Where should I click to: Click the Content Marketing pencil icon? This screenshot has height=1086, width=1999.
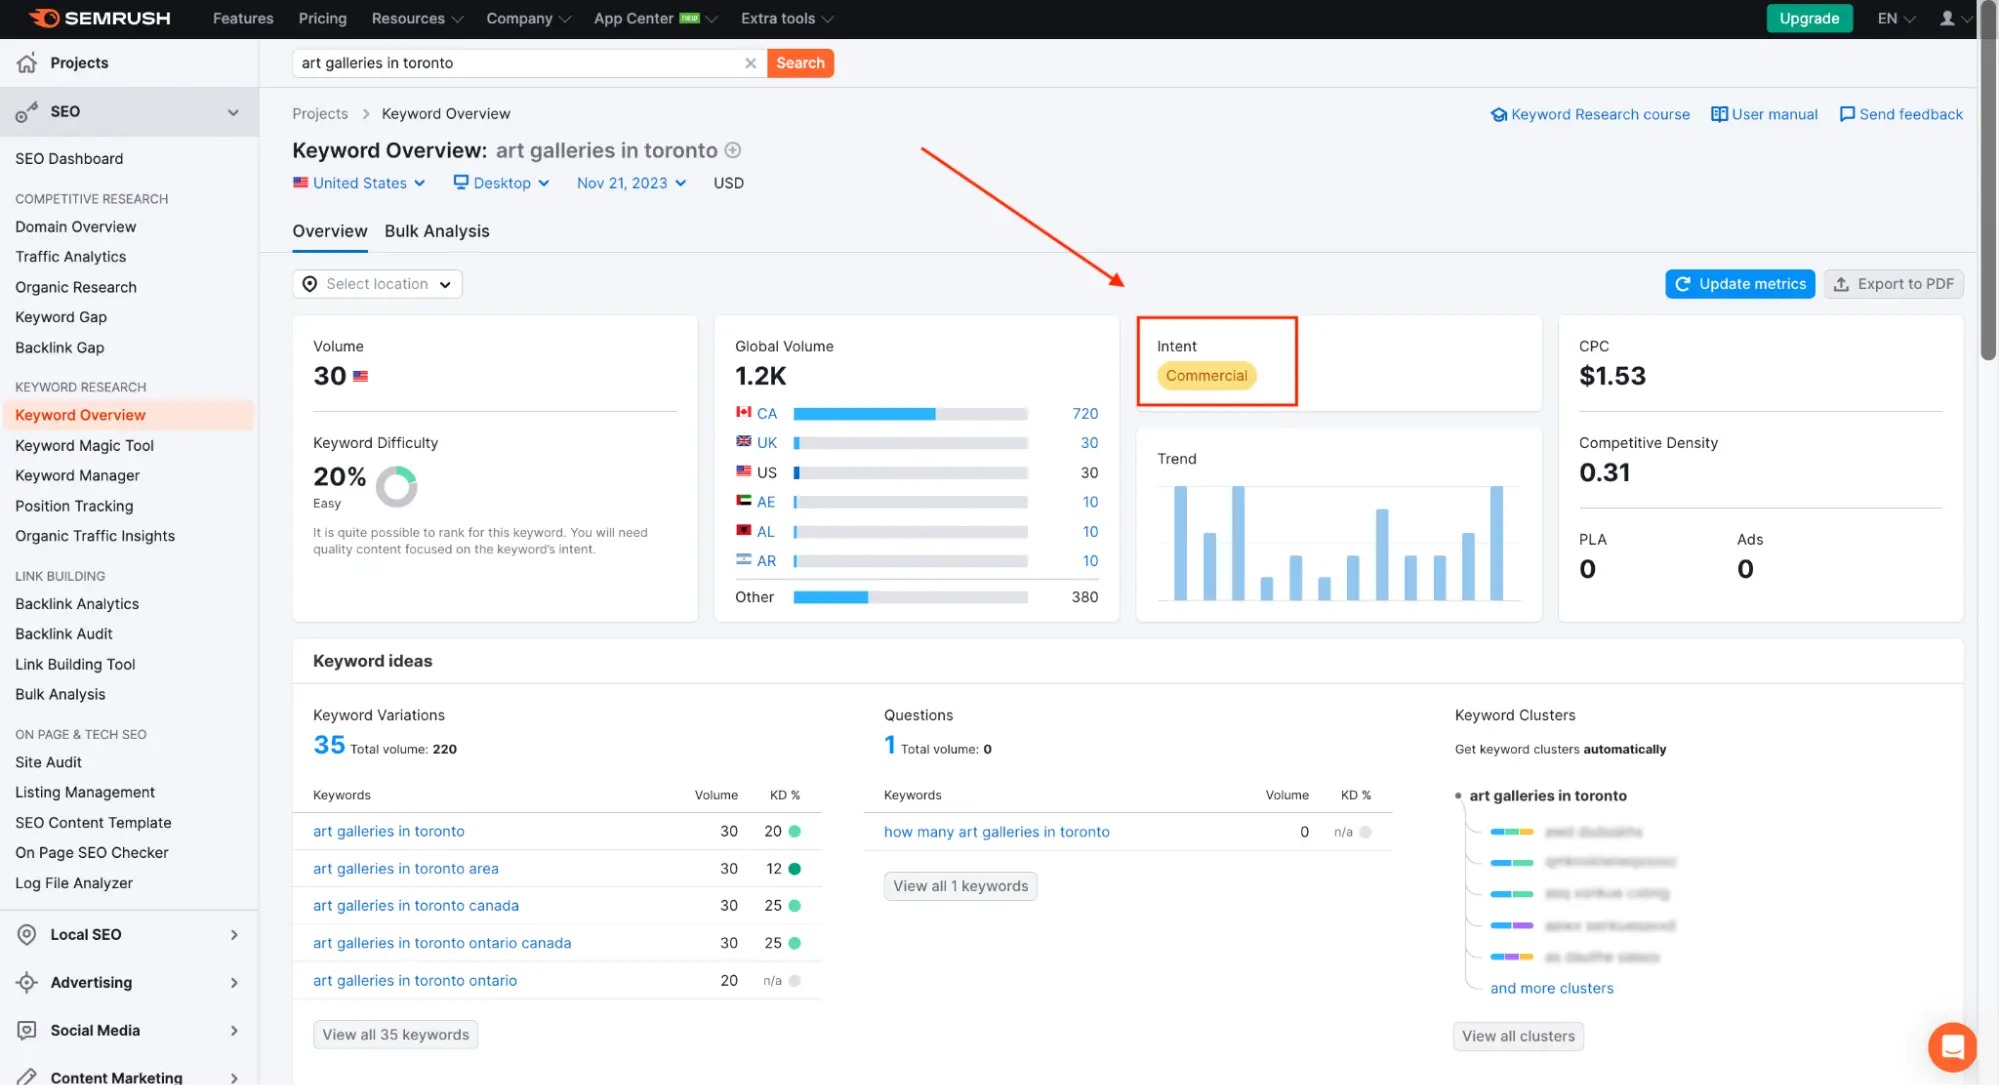point(27,1077)
